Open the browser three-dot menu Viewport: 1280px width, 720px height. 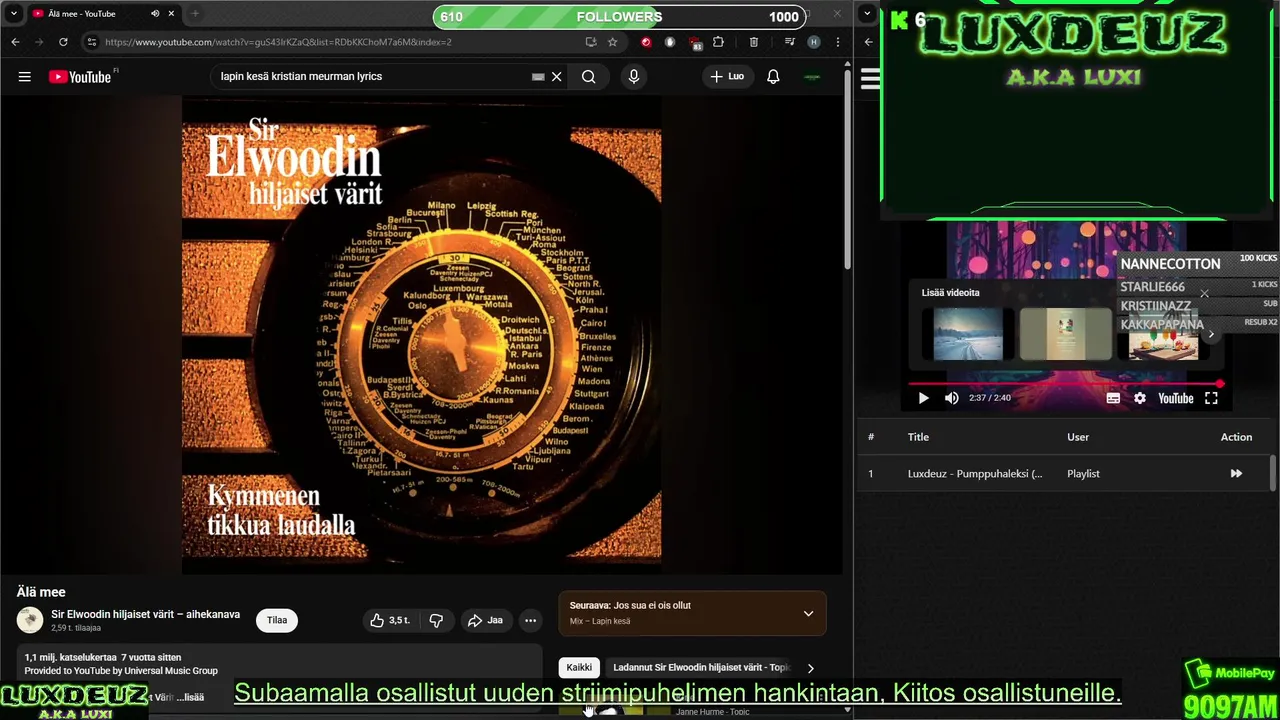tap(837, 42)
